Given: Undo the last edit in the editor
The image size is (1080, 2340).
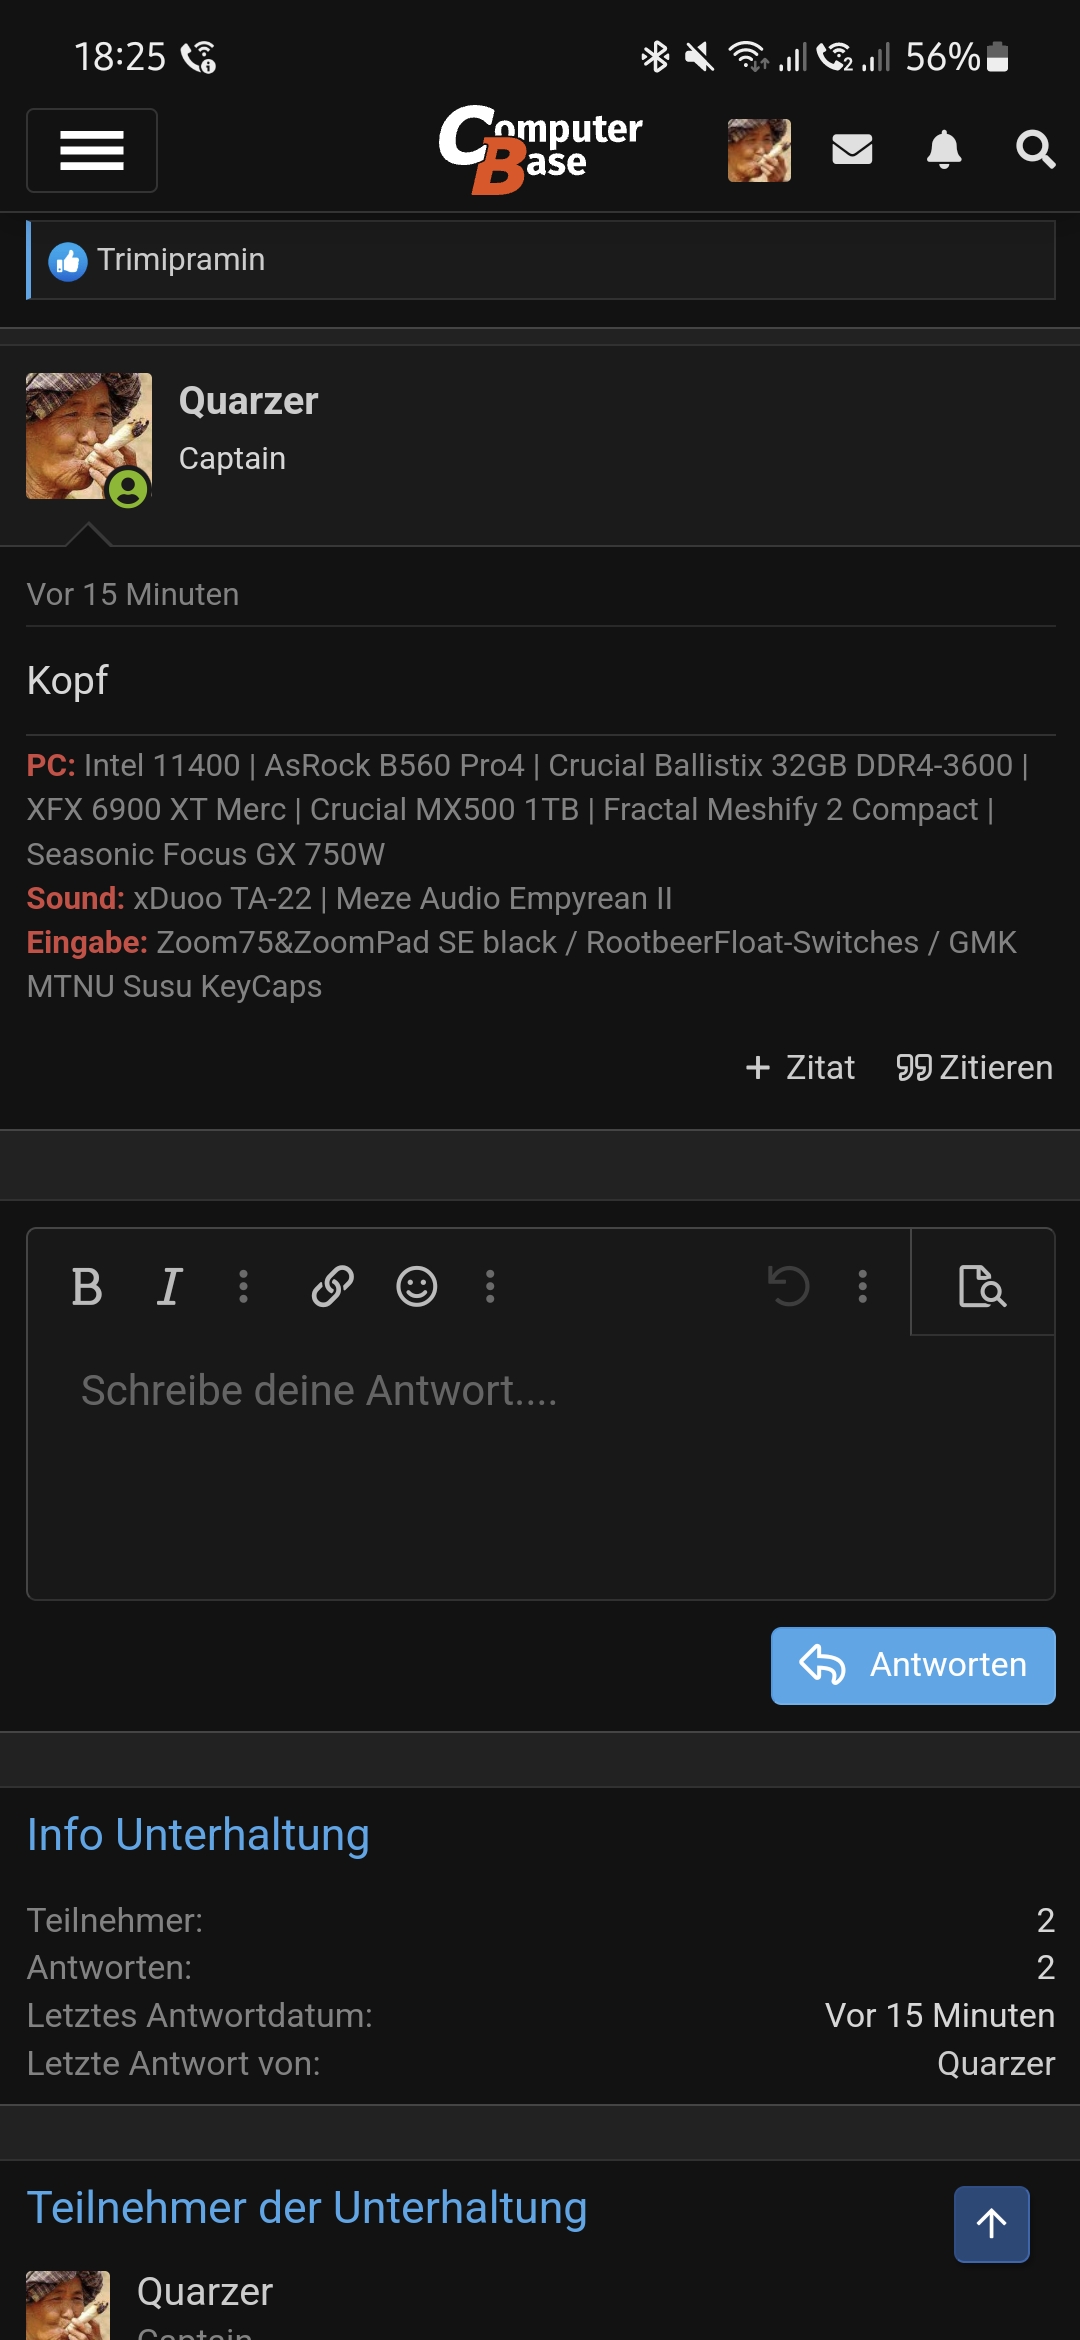Looking at the screenshot, I should tap(789, 1288).
